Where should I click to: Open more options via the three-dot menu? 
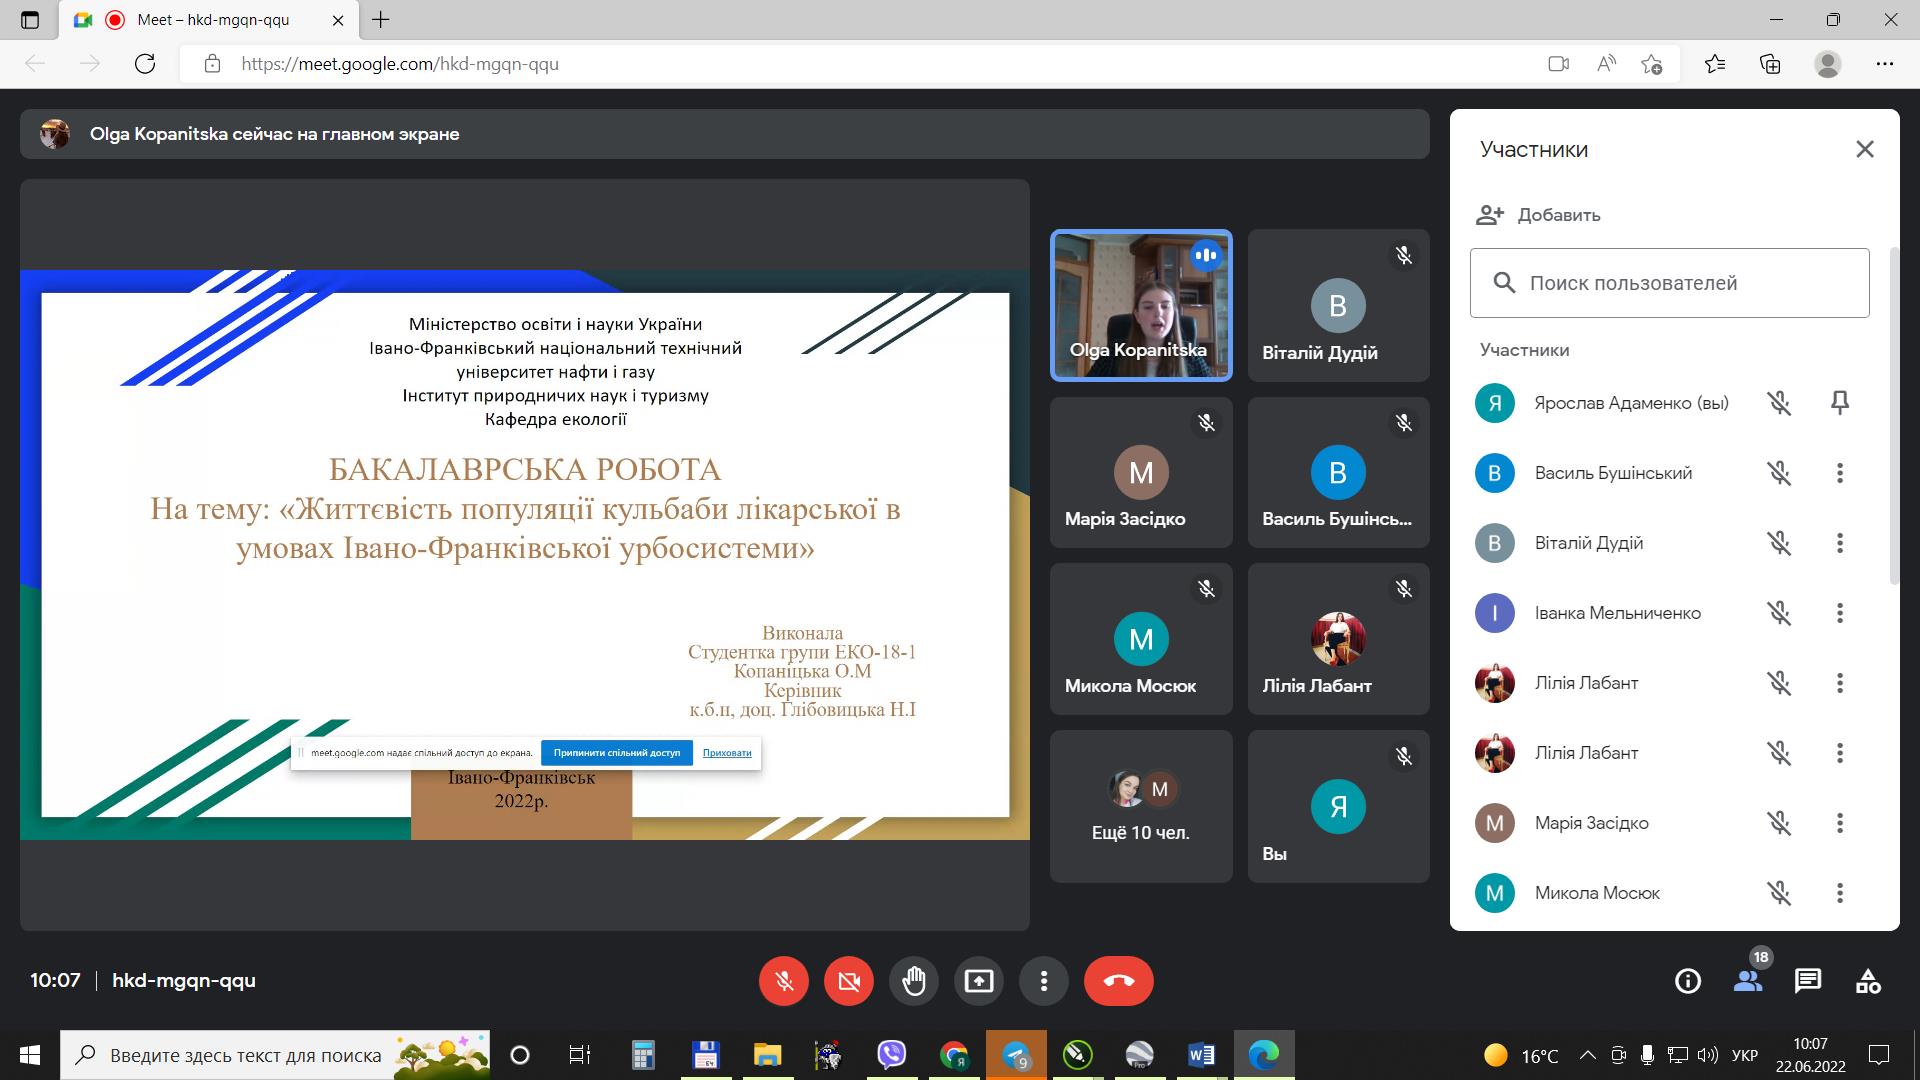(1044, 981)
